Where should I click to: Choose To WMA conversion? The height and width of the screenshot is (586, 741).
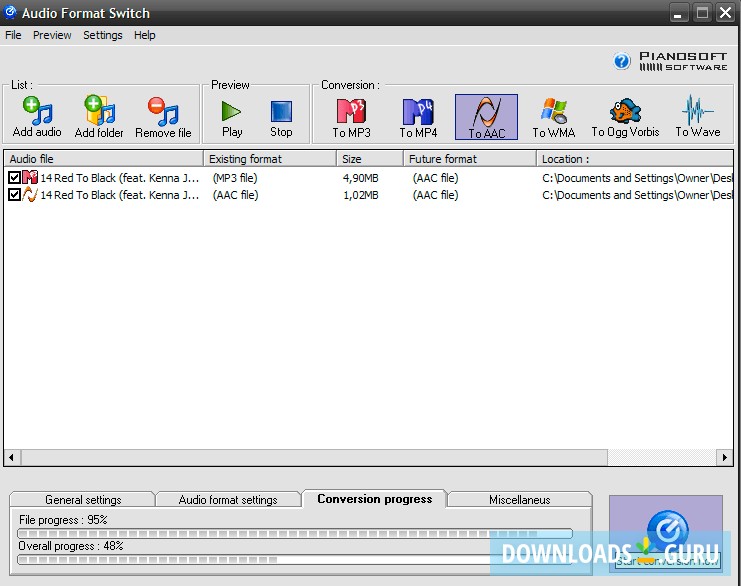(554, 118)
